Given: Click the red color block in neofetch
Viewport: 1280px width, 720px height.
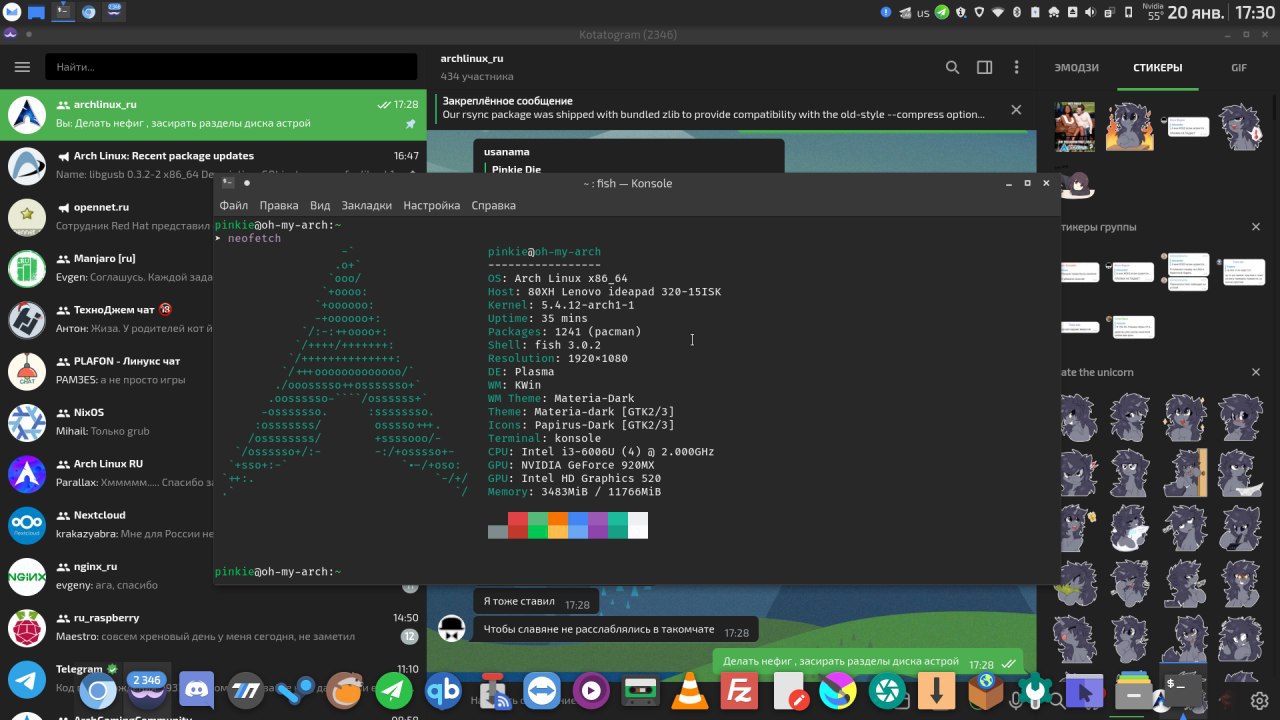Looking at the screenshot, I should (x=518, y=525).
